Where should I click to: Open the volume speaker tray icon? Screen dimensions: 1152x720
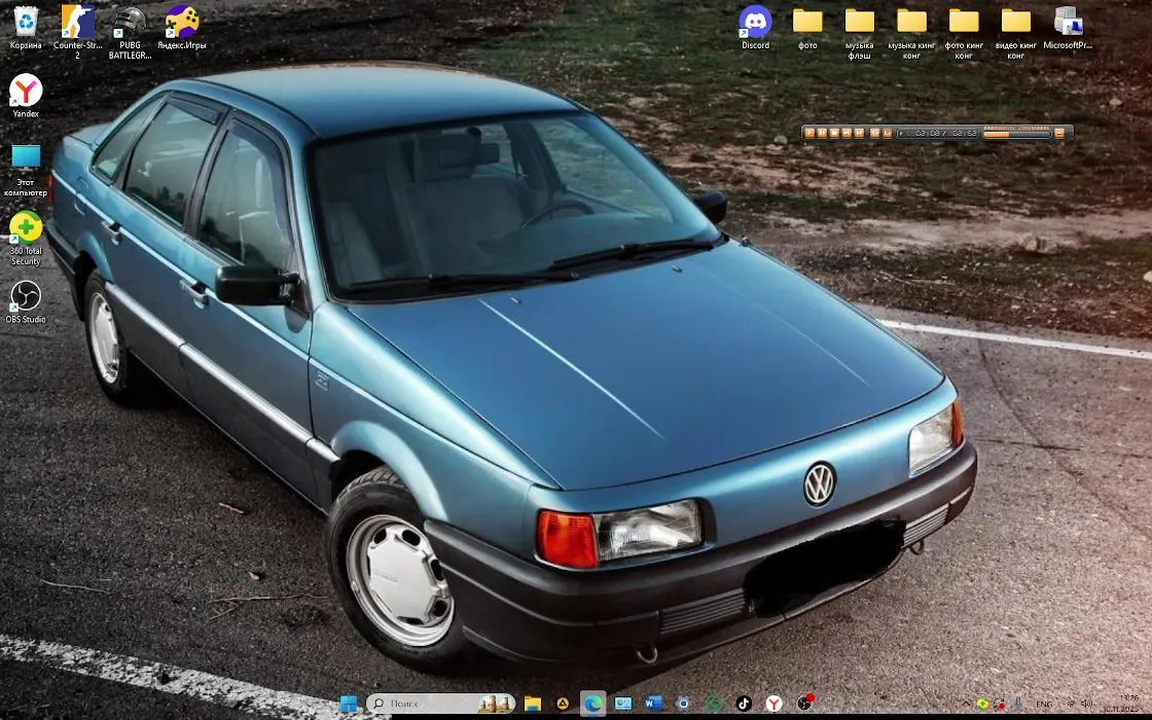point(1087,704)
